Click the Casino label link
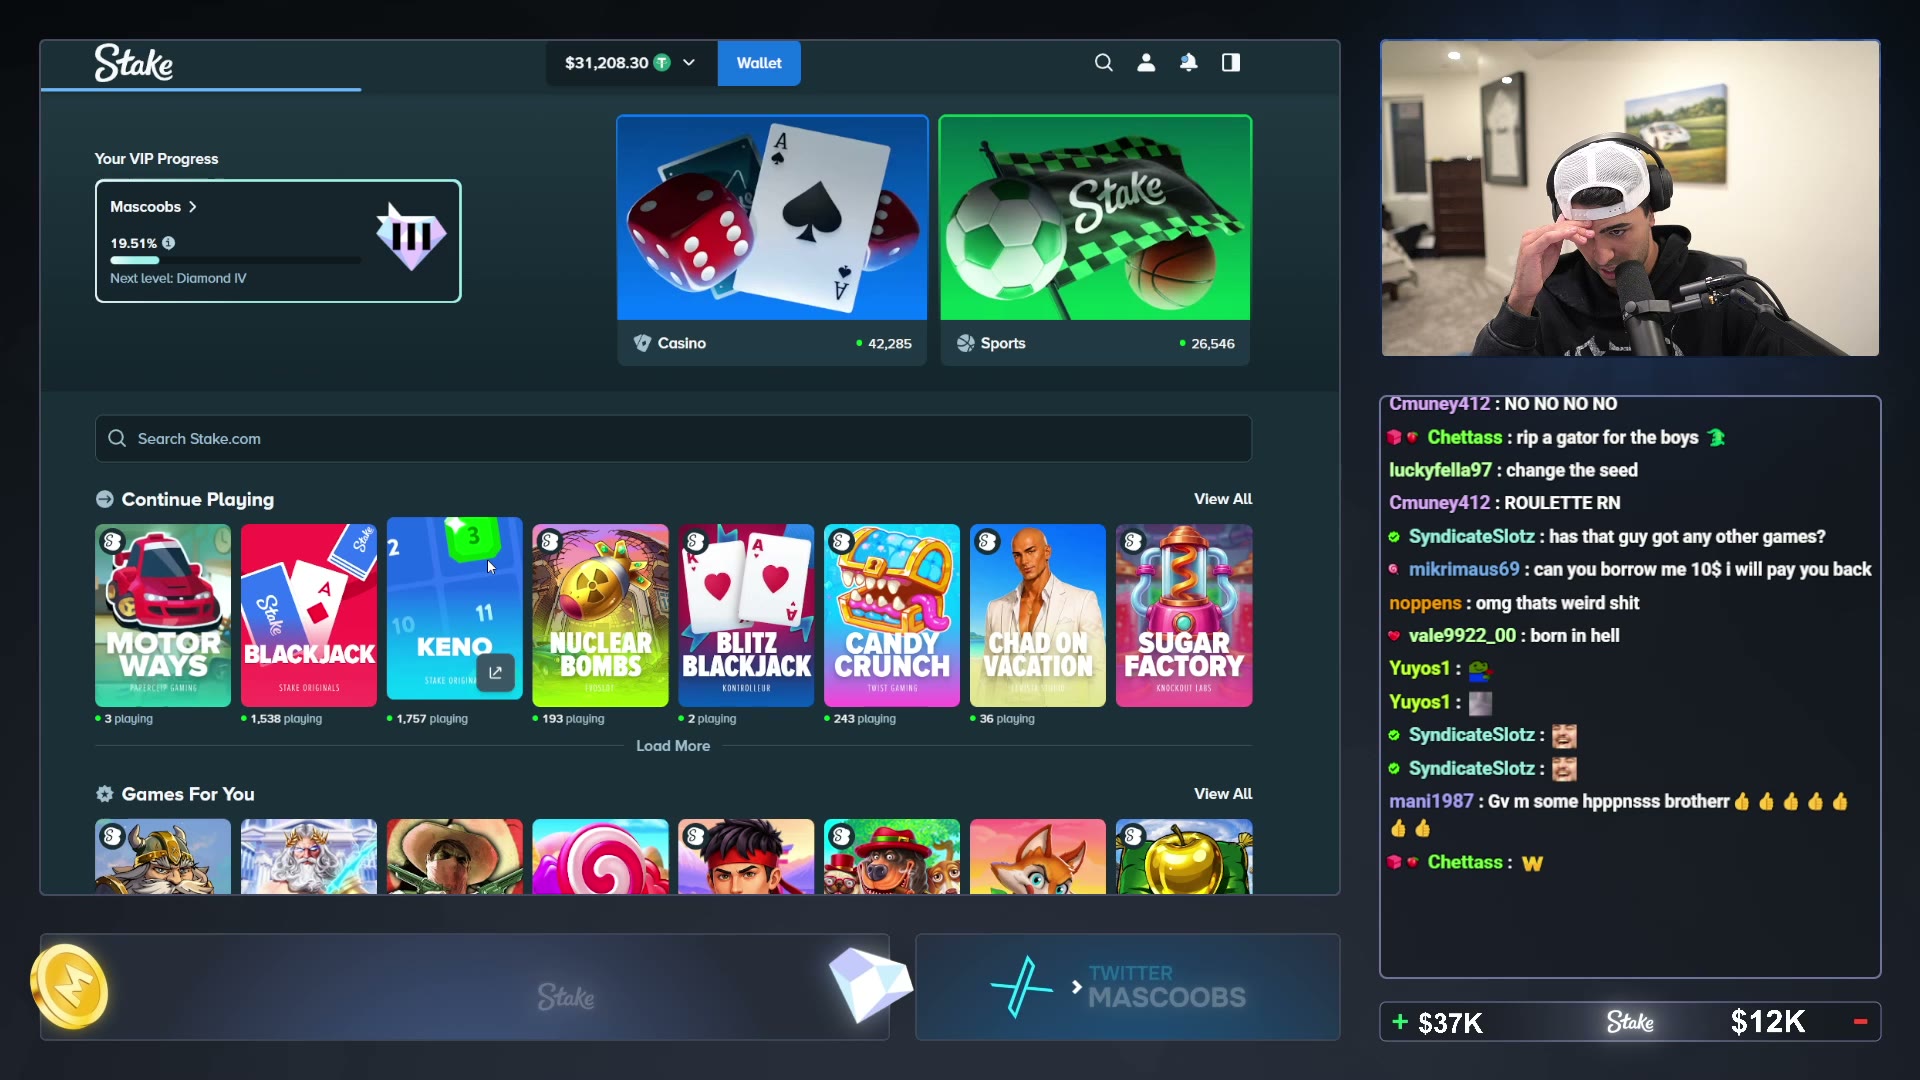Image resolution: width=1920 pixels, height=1080 pixels. click(682, 343)
